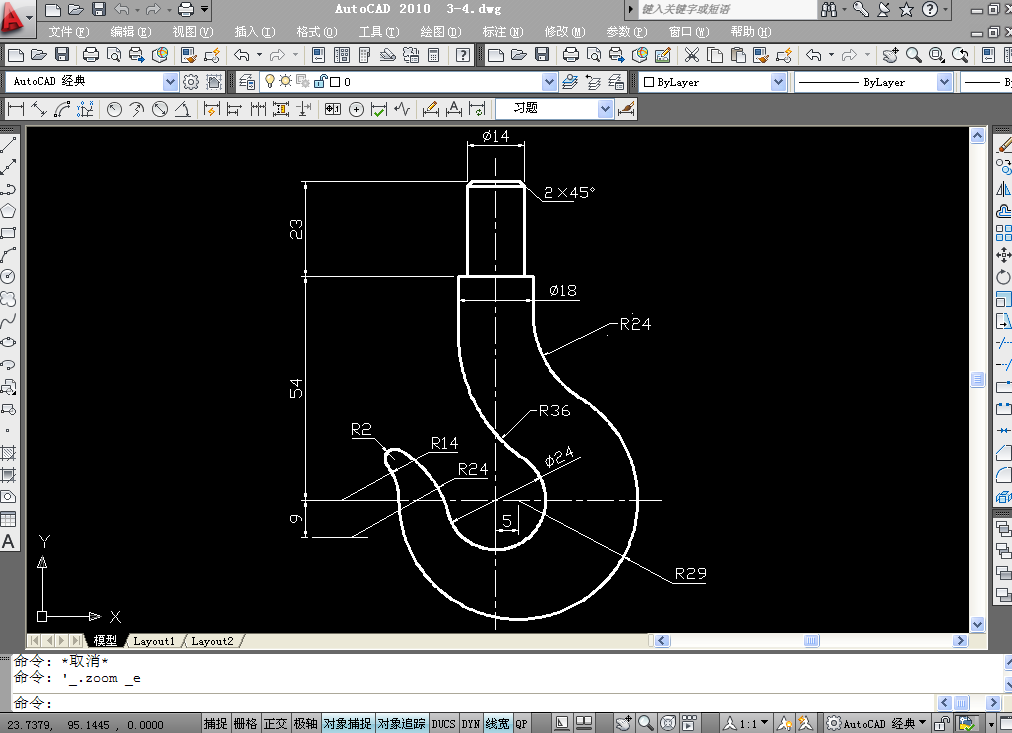Click the ByLayer color swatch box
The width and height of the screenshot is (1012, 733).
point(649,82)
